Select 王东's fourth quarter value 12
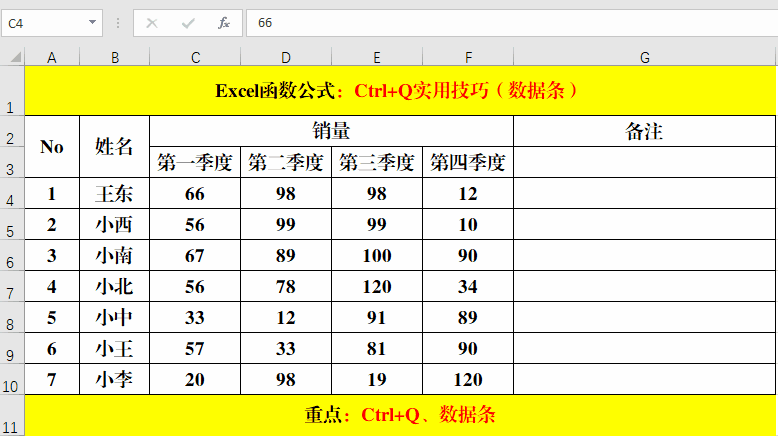Image resolution: width=778 pixels, height=436 pixels. coord(468,193)
